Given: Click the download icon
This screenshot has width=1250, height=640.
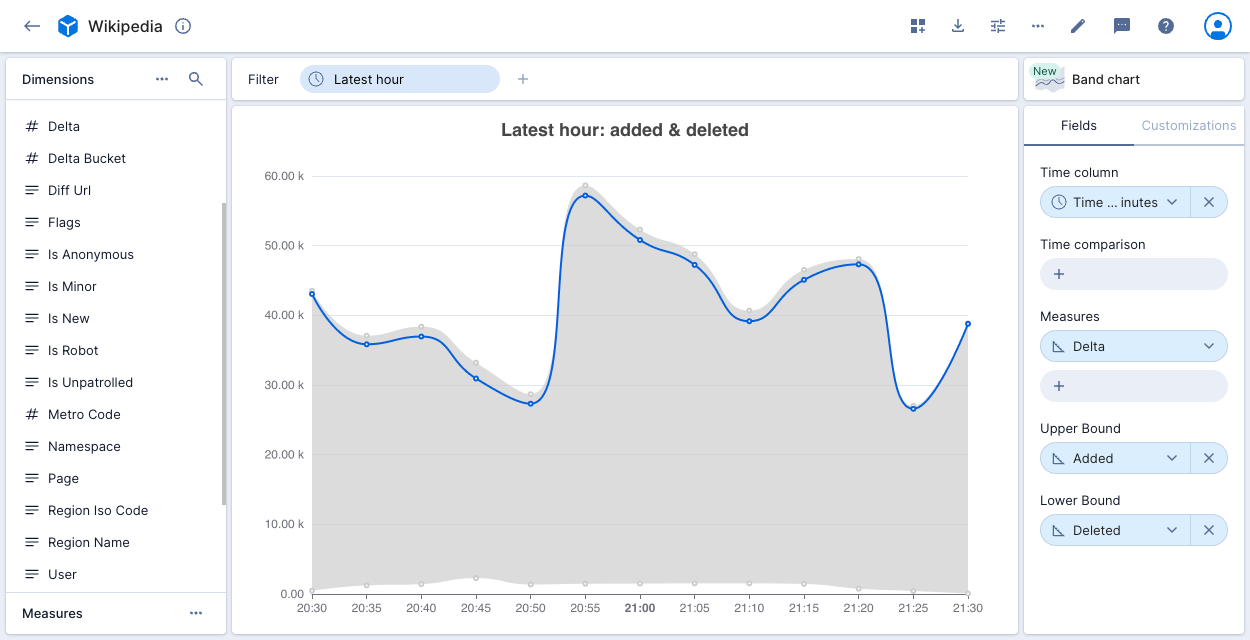Looking at the screenshot, I should [958, 26].
